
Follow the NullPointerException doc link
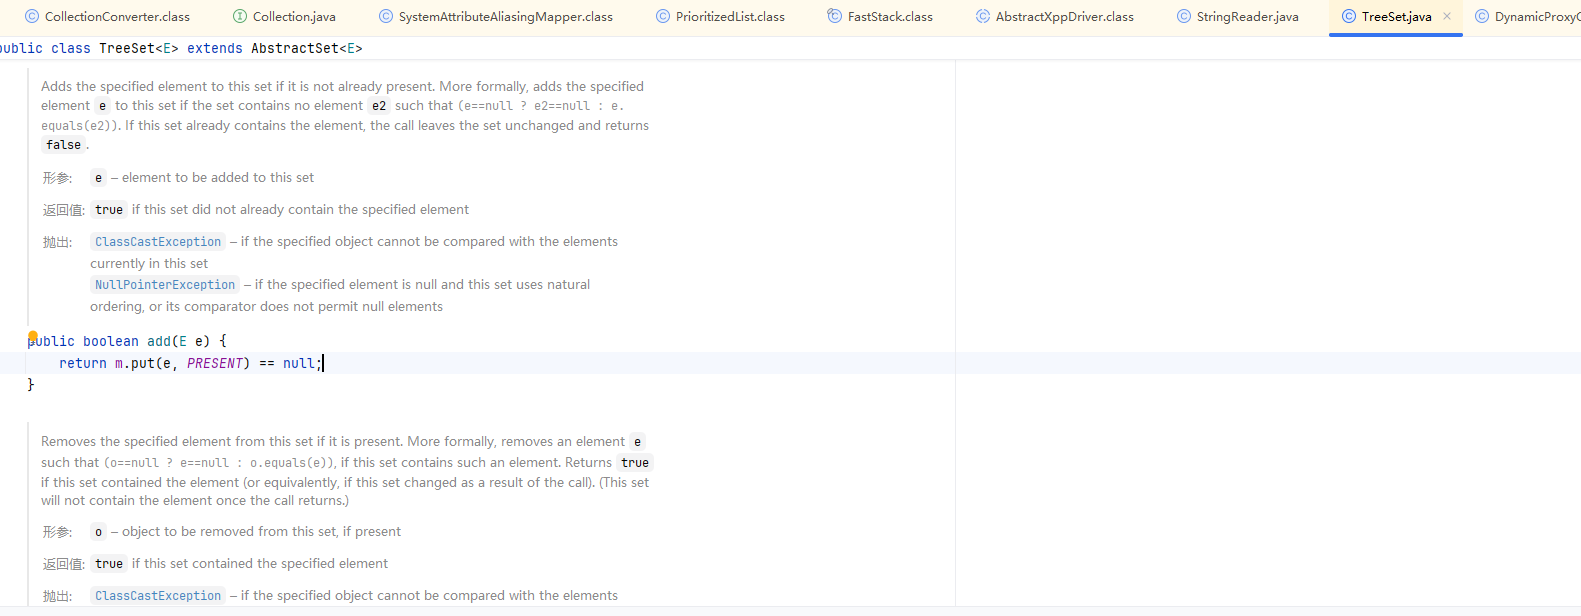[165, 285]
